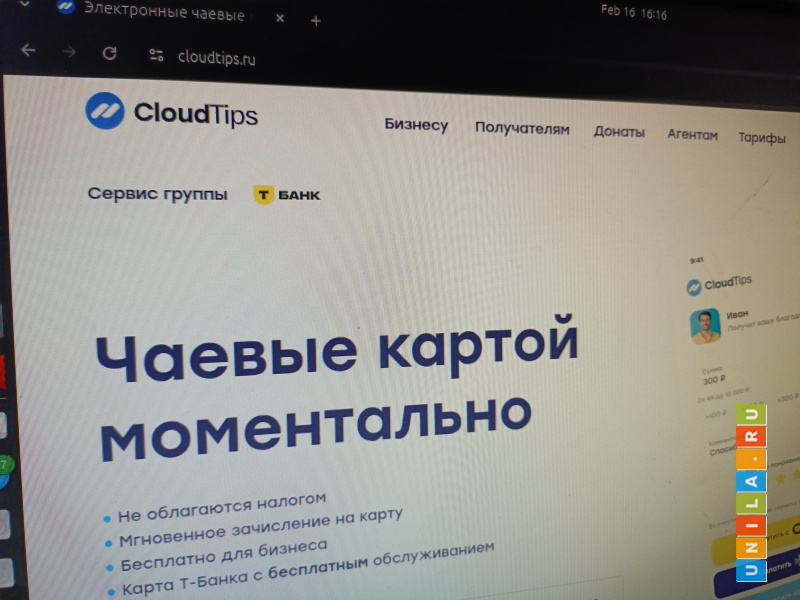800x600 pixels.
Task: Click the T-Банк yellow shield logo
Action: 264,195
